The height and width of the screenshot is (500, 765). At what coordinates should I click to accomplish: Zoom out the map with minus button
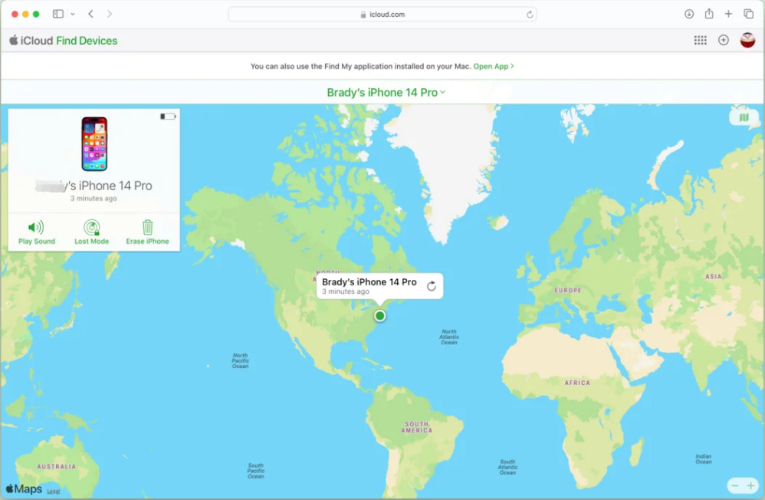click(x=735, y=485)
